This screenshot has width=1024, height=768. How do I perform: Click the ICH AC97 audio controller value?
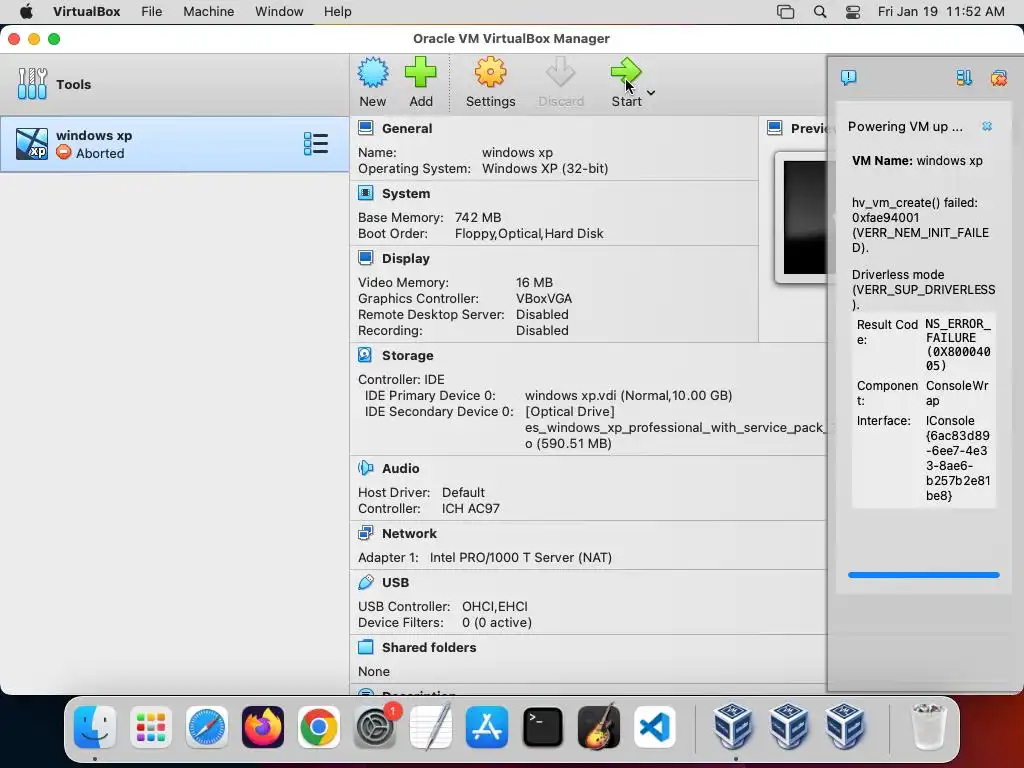(x=470, y=509)
